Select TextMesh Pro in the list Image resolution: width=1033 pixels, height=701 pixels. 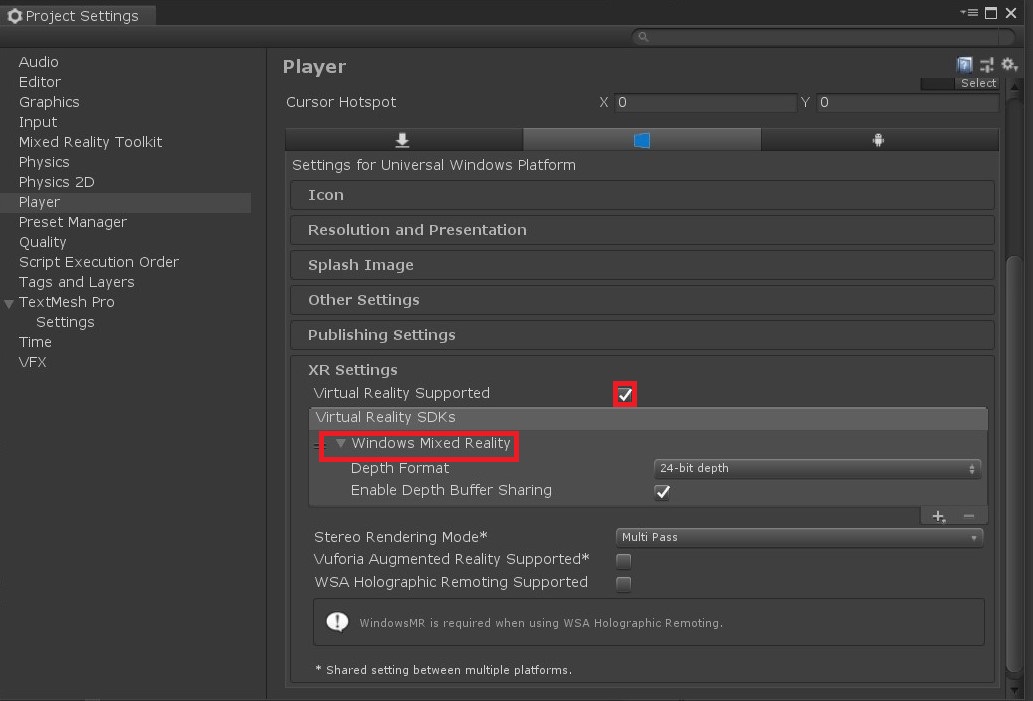pyautogui.click(x=67, y=302)
